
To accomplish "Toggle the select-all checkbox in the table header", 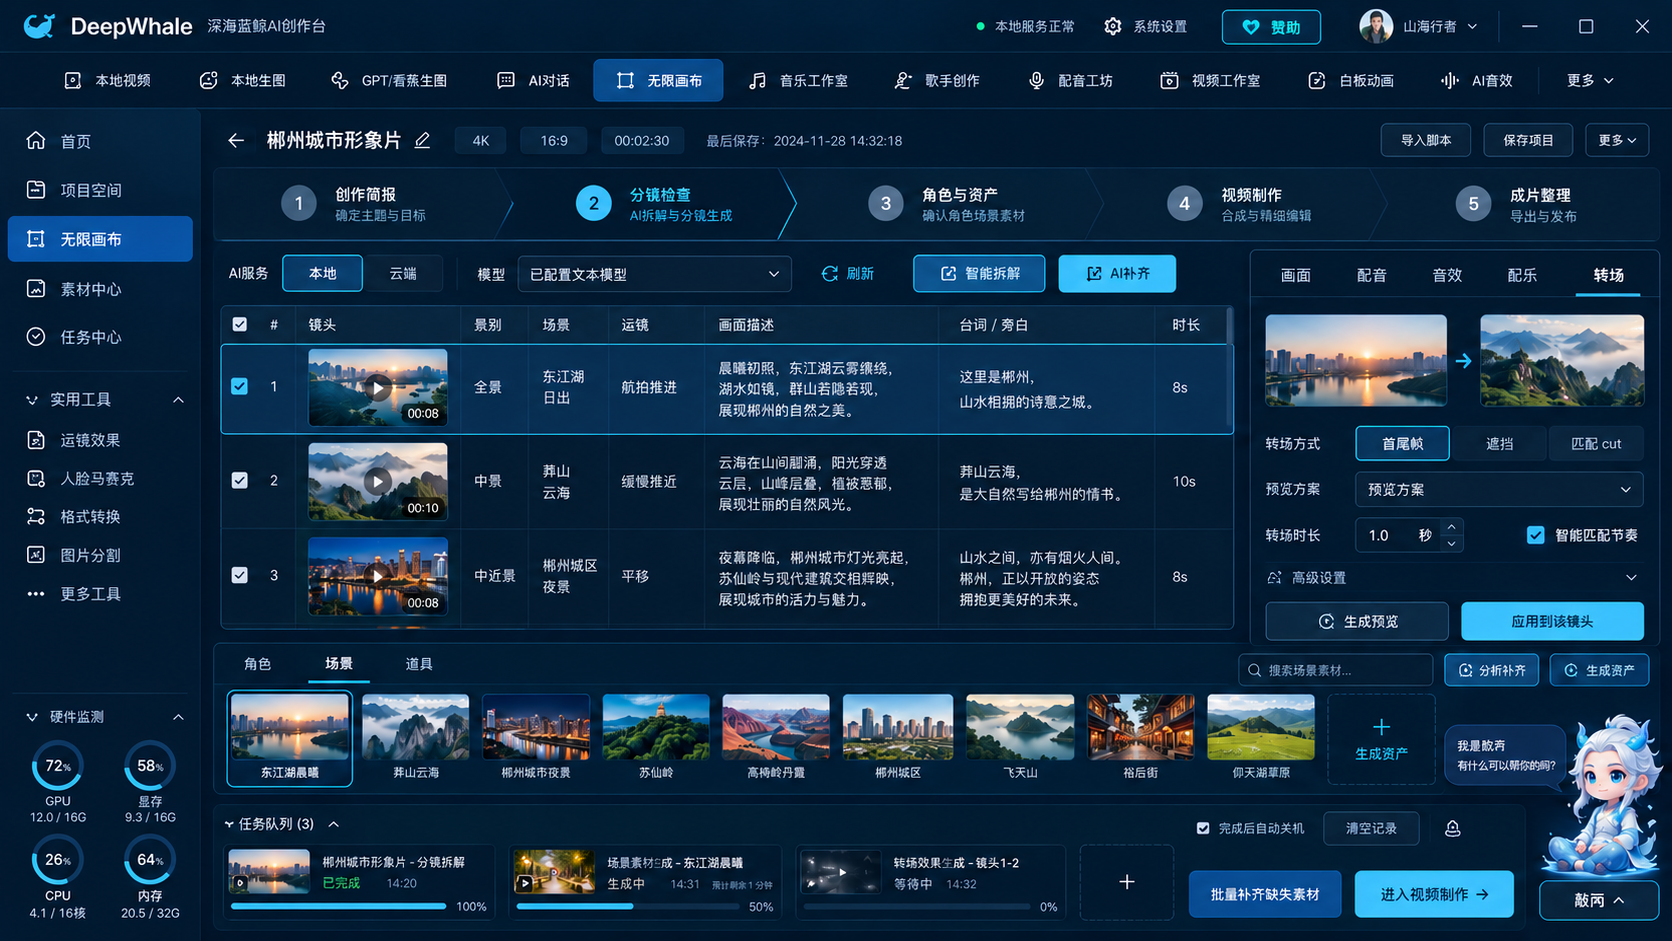I will click(240, 324).
